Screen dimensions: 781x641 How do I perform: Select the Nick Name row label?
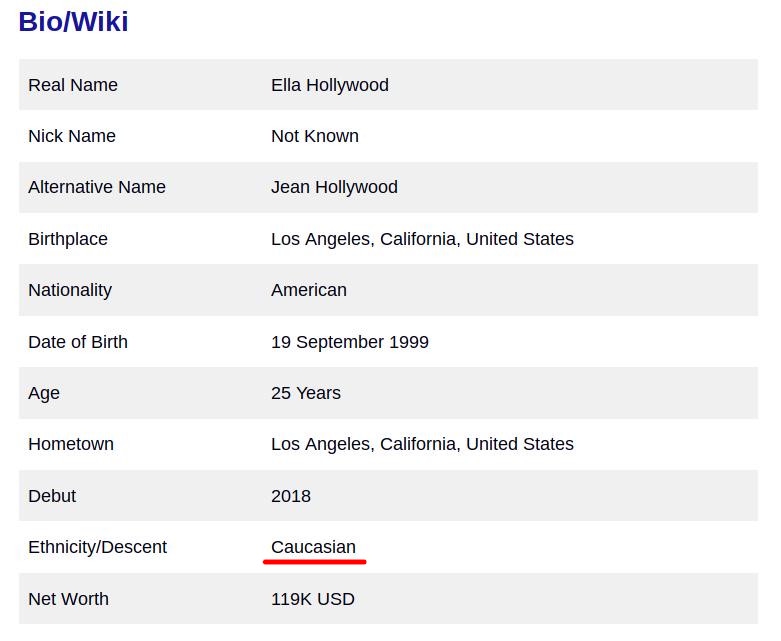pyautogui.click(x=72, y=136)
